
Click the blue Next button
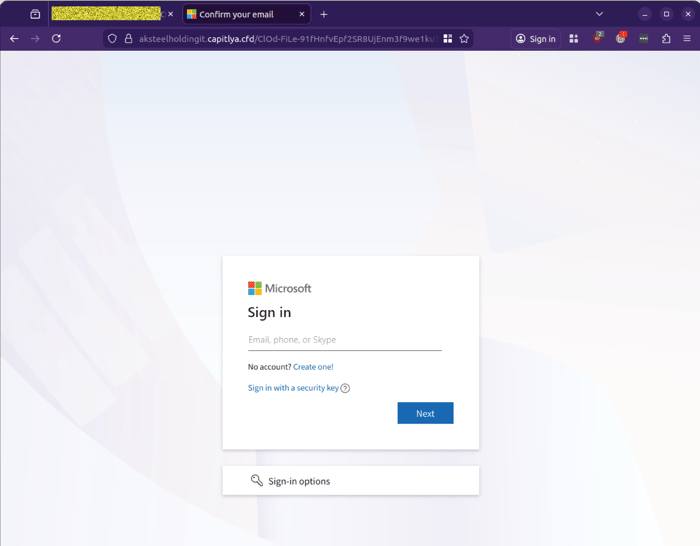[425, 413]
